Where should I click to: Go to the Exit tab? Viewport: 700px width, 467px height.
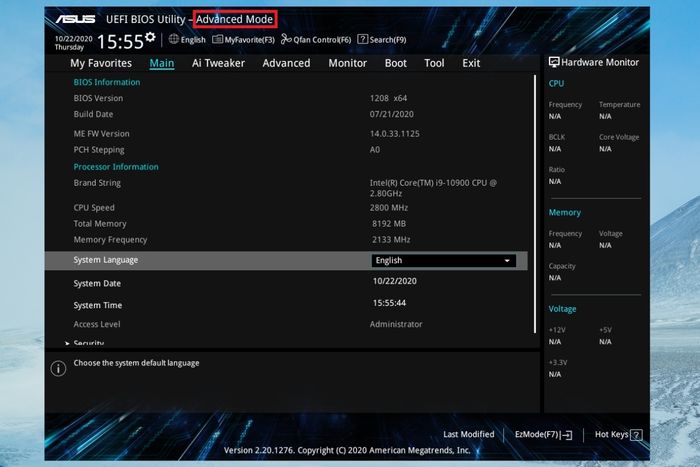tap(471, 63)
